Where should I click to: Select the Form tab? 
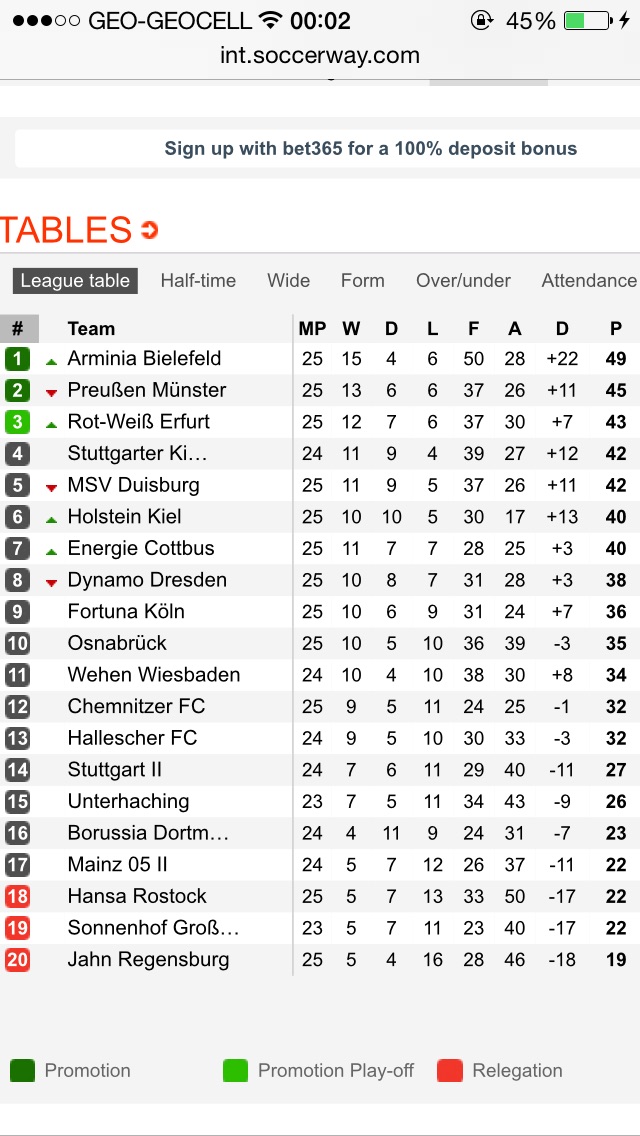click(x=362, y=281)
